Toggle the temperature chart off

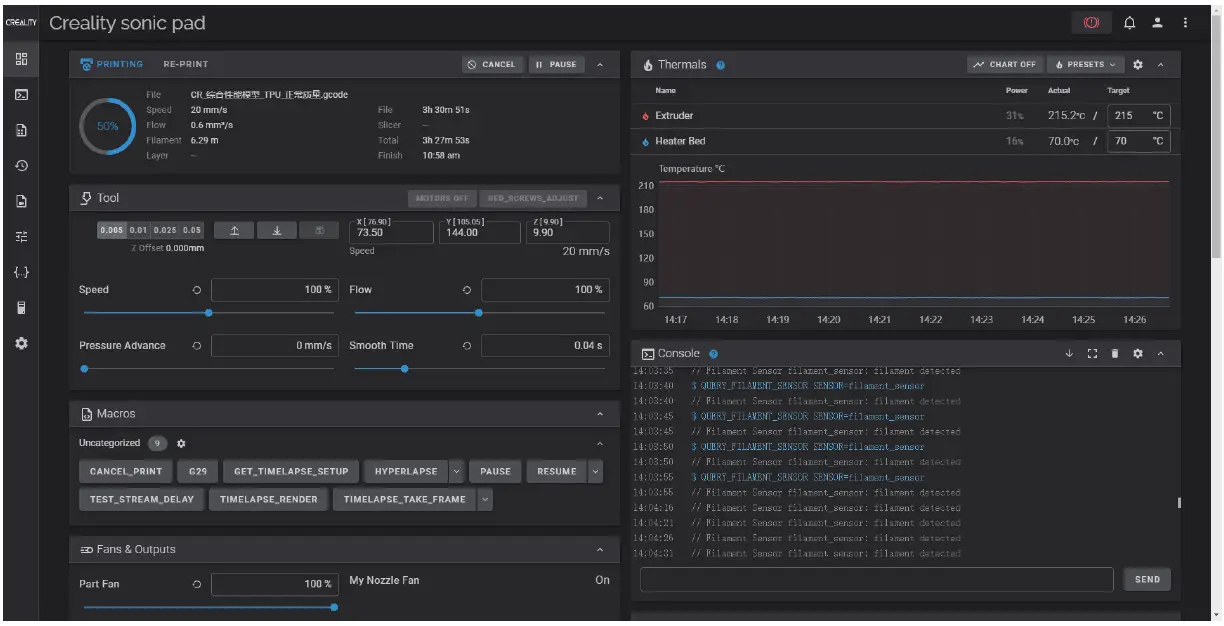pyautogui.click(x=1004, y=65)
